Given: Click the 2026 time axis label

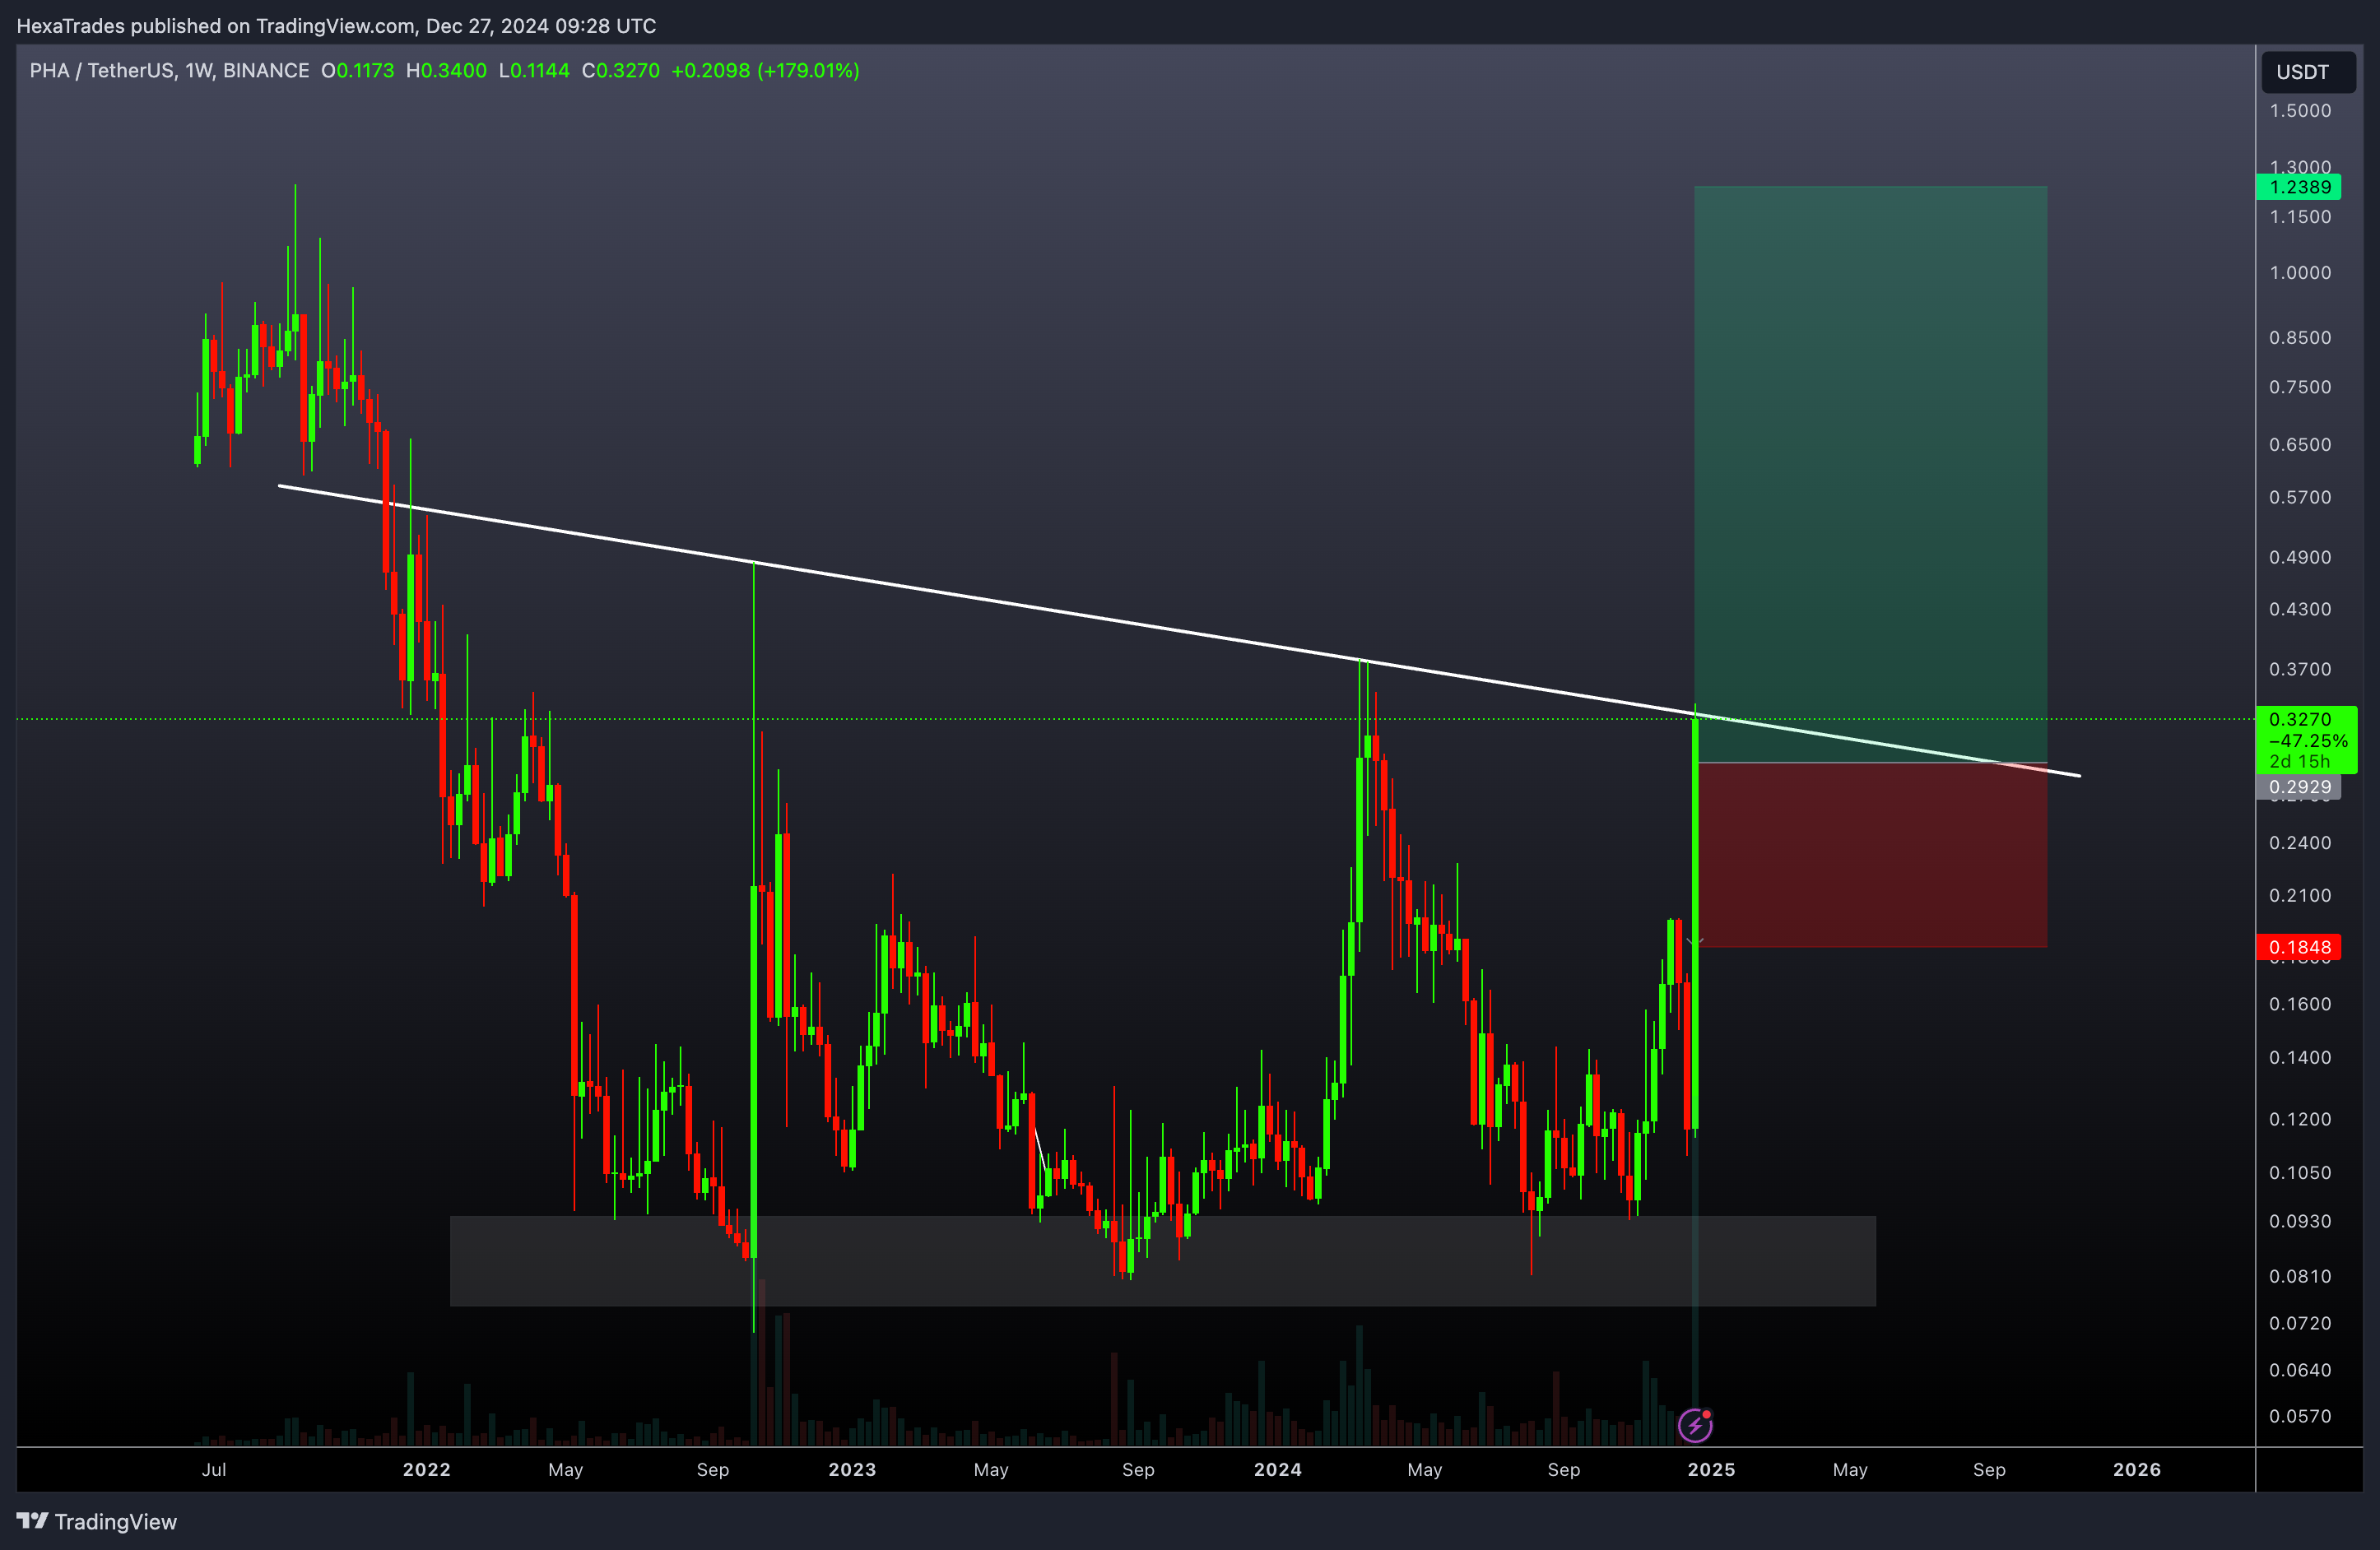Looking at the screenshot, I should tap(2137, 1470).
